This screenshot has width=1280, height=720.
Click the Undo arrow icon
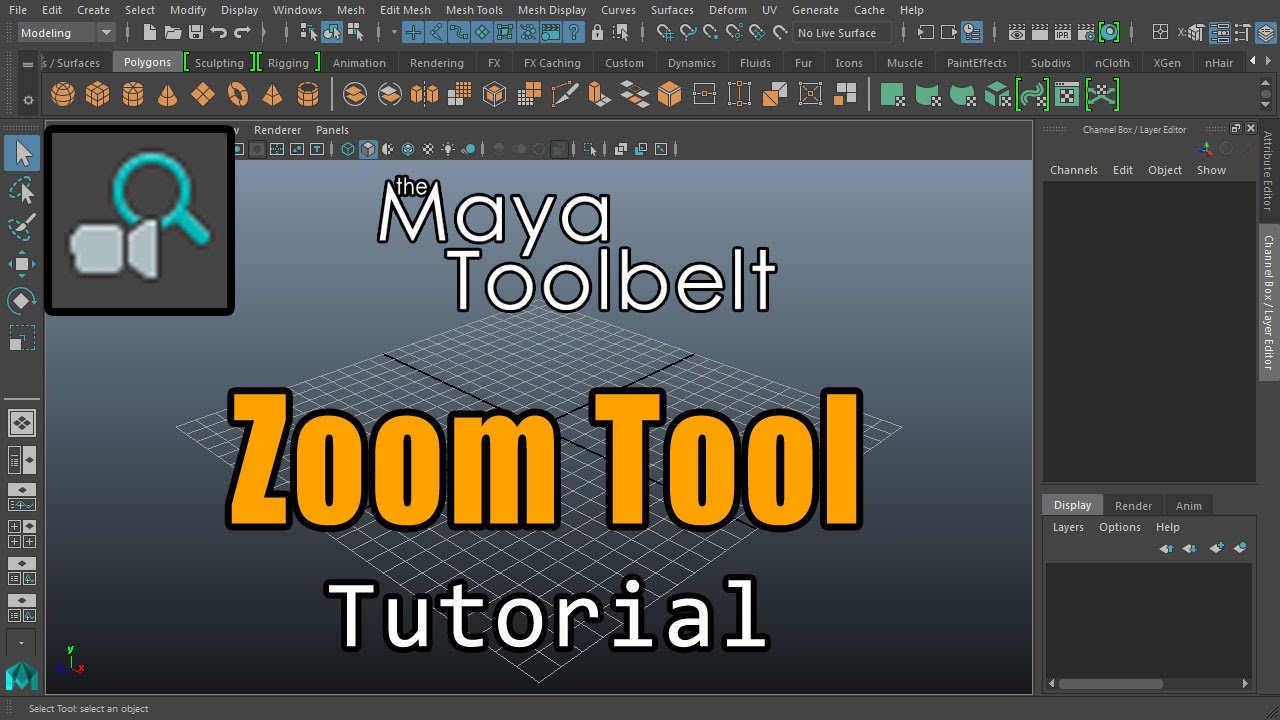click(x=218, y=33)
